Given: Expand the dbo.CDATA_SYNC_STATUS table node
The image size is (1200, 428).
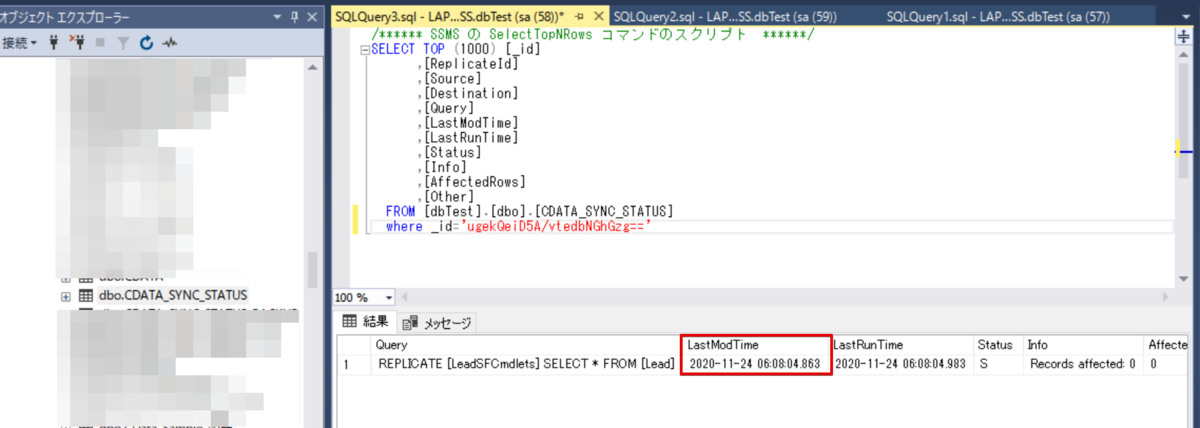Looking at the screenshot, I should tap(66, 296).
